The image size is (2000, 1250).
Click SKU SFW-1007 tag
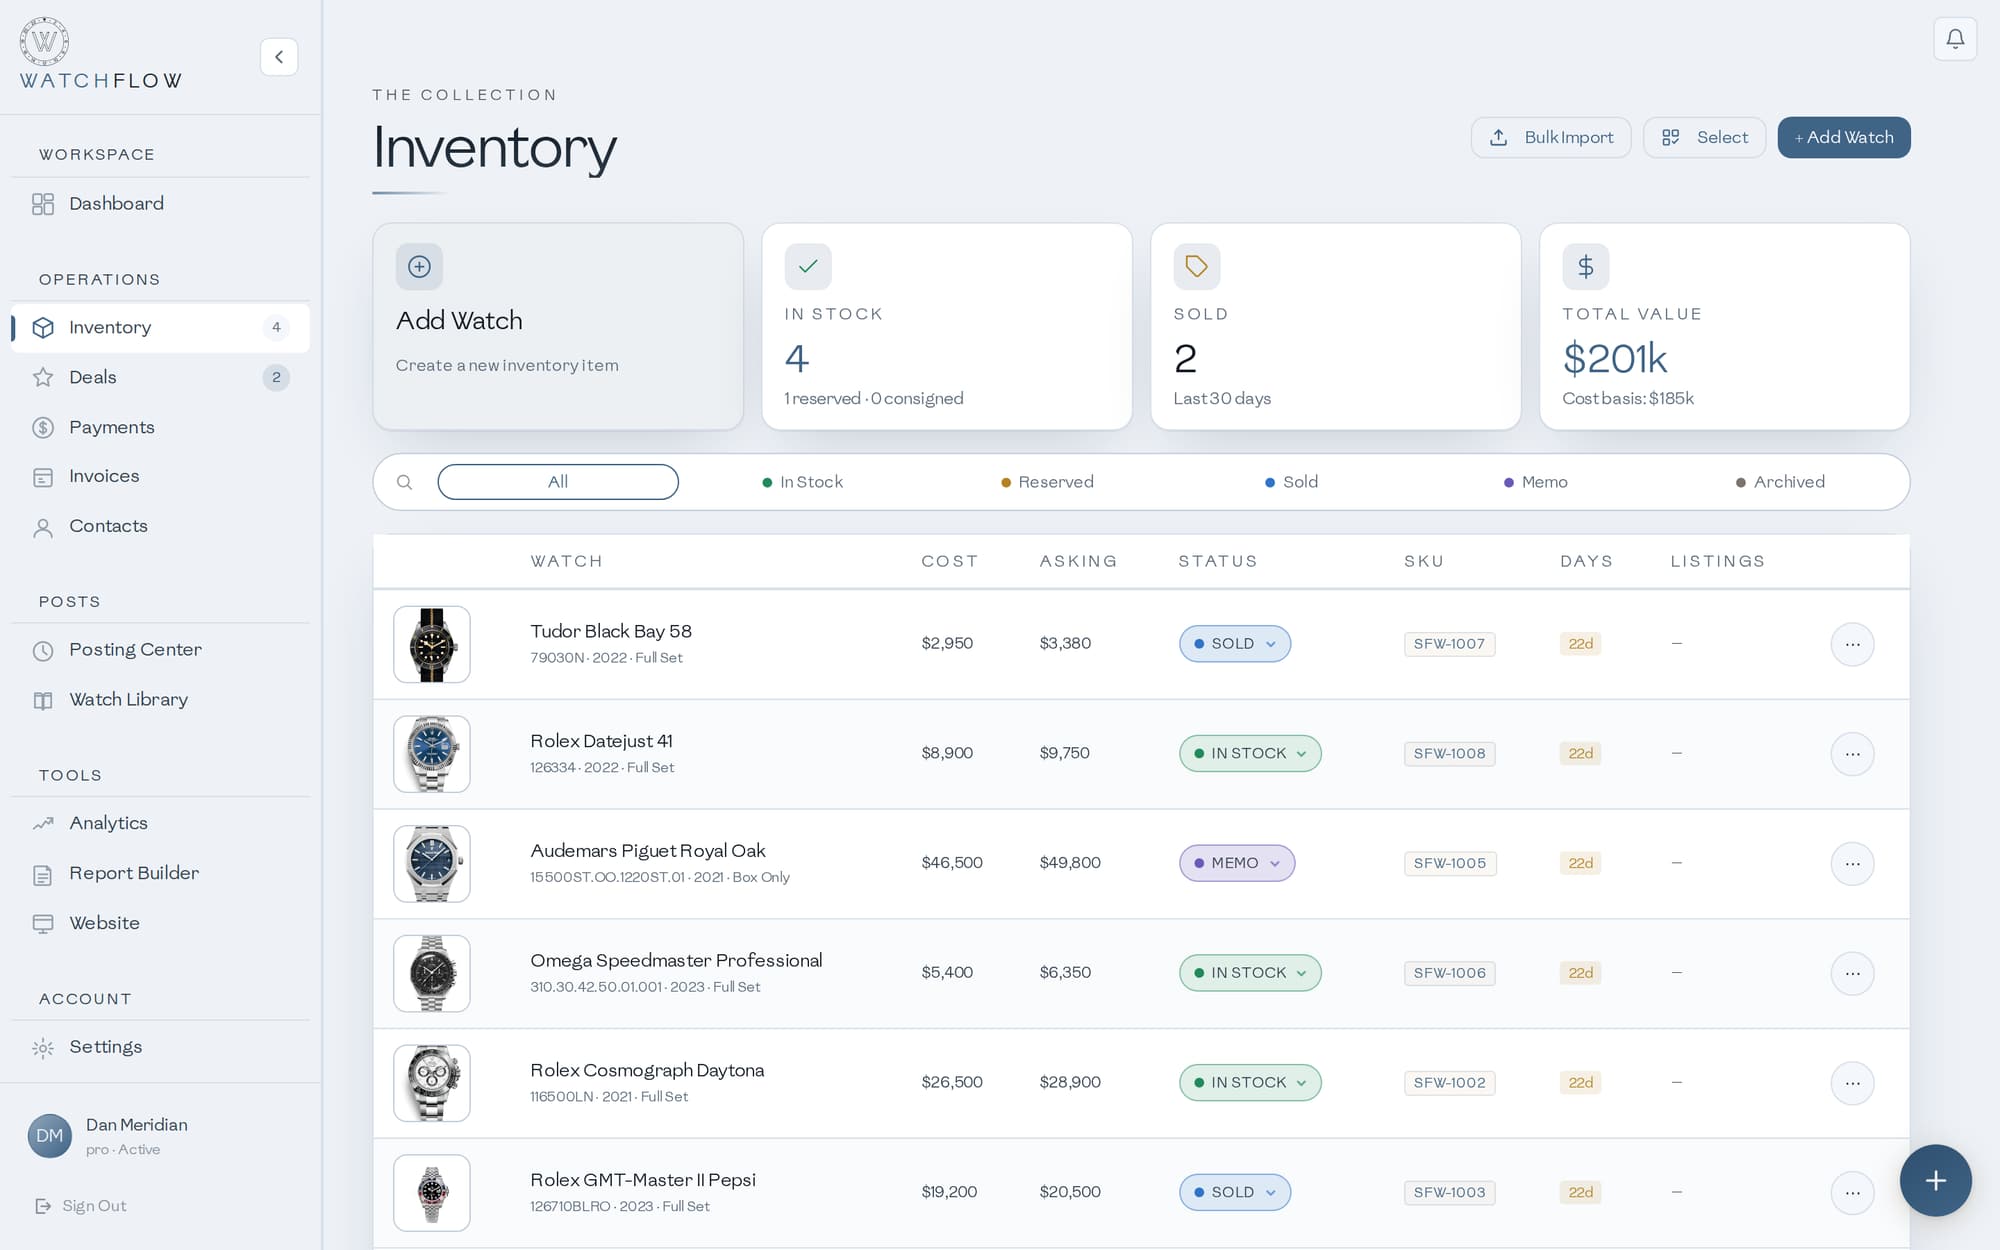[1450, 644]
